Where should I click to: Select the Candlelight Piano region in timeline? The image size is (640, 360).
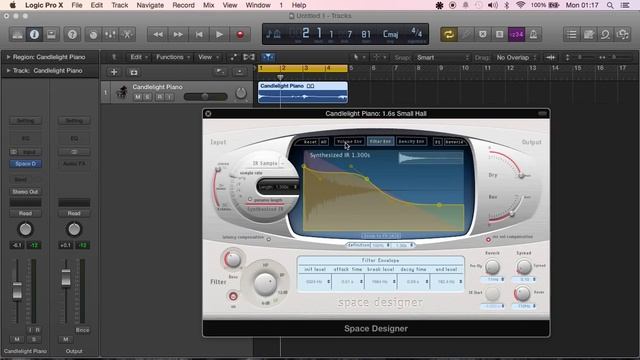(x=302, y=93)
